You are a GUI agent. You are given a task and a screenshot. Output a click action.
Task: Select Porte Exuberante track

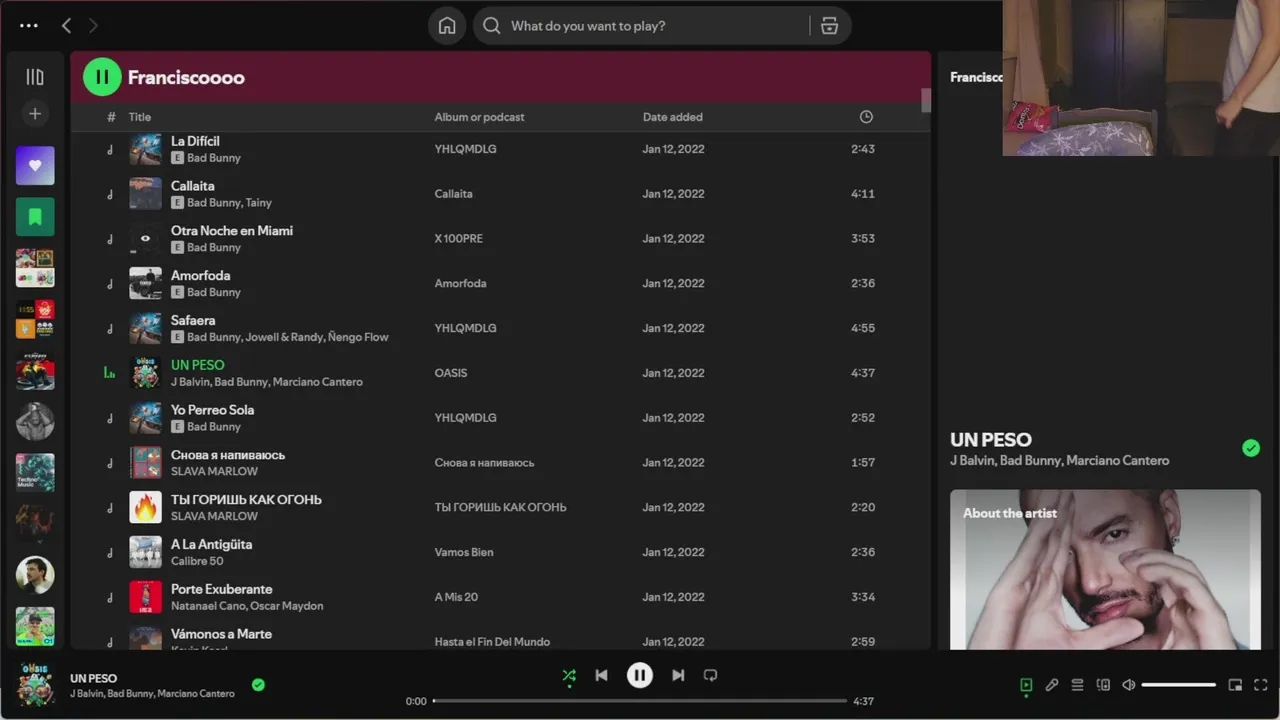[x=222, y=590]
